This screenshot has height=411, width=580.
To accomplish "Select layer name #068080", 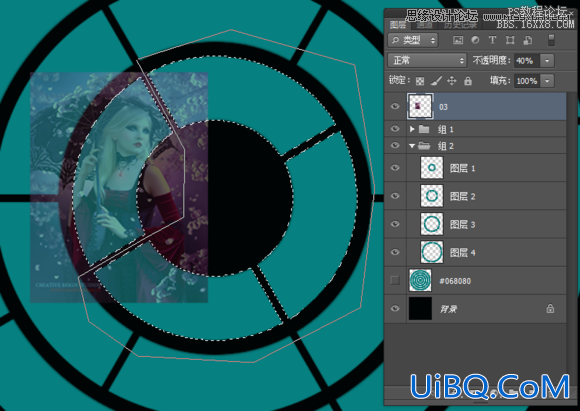I will 455,281.
